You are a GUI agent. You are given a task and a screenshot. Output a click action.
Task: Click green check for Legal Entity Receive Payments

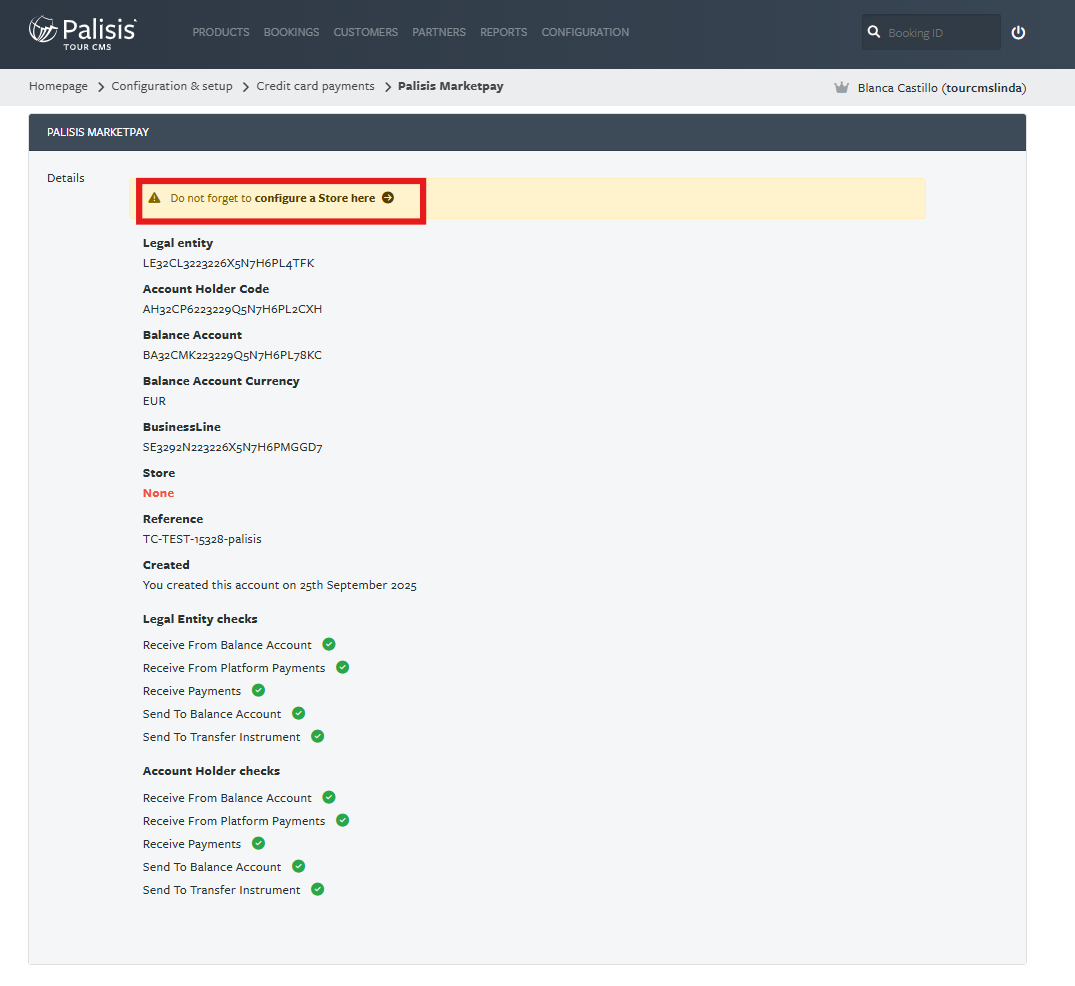click(258, 690)
